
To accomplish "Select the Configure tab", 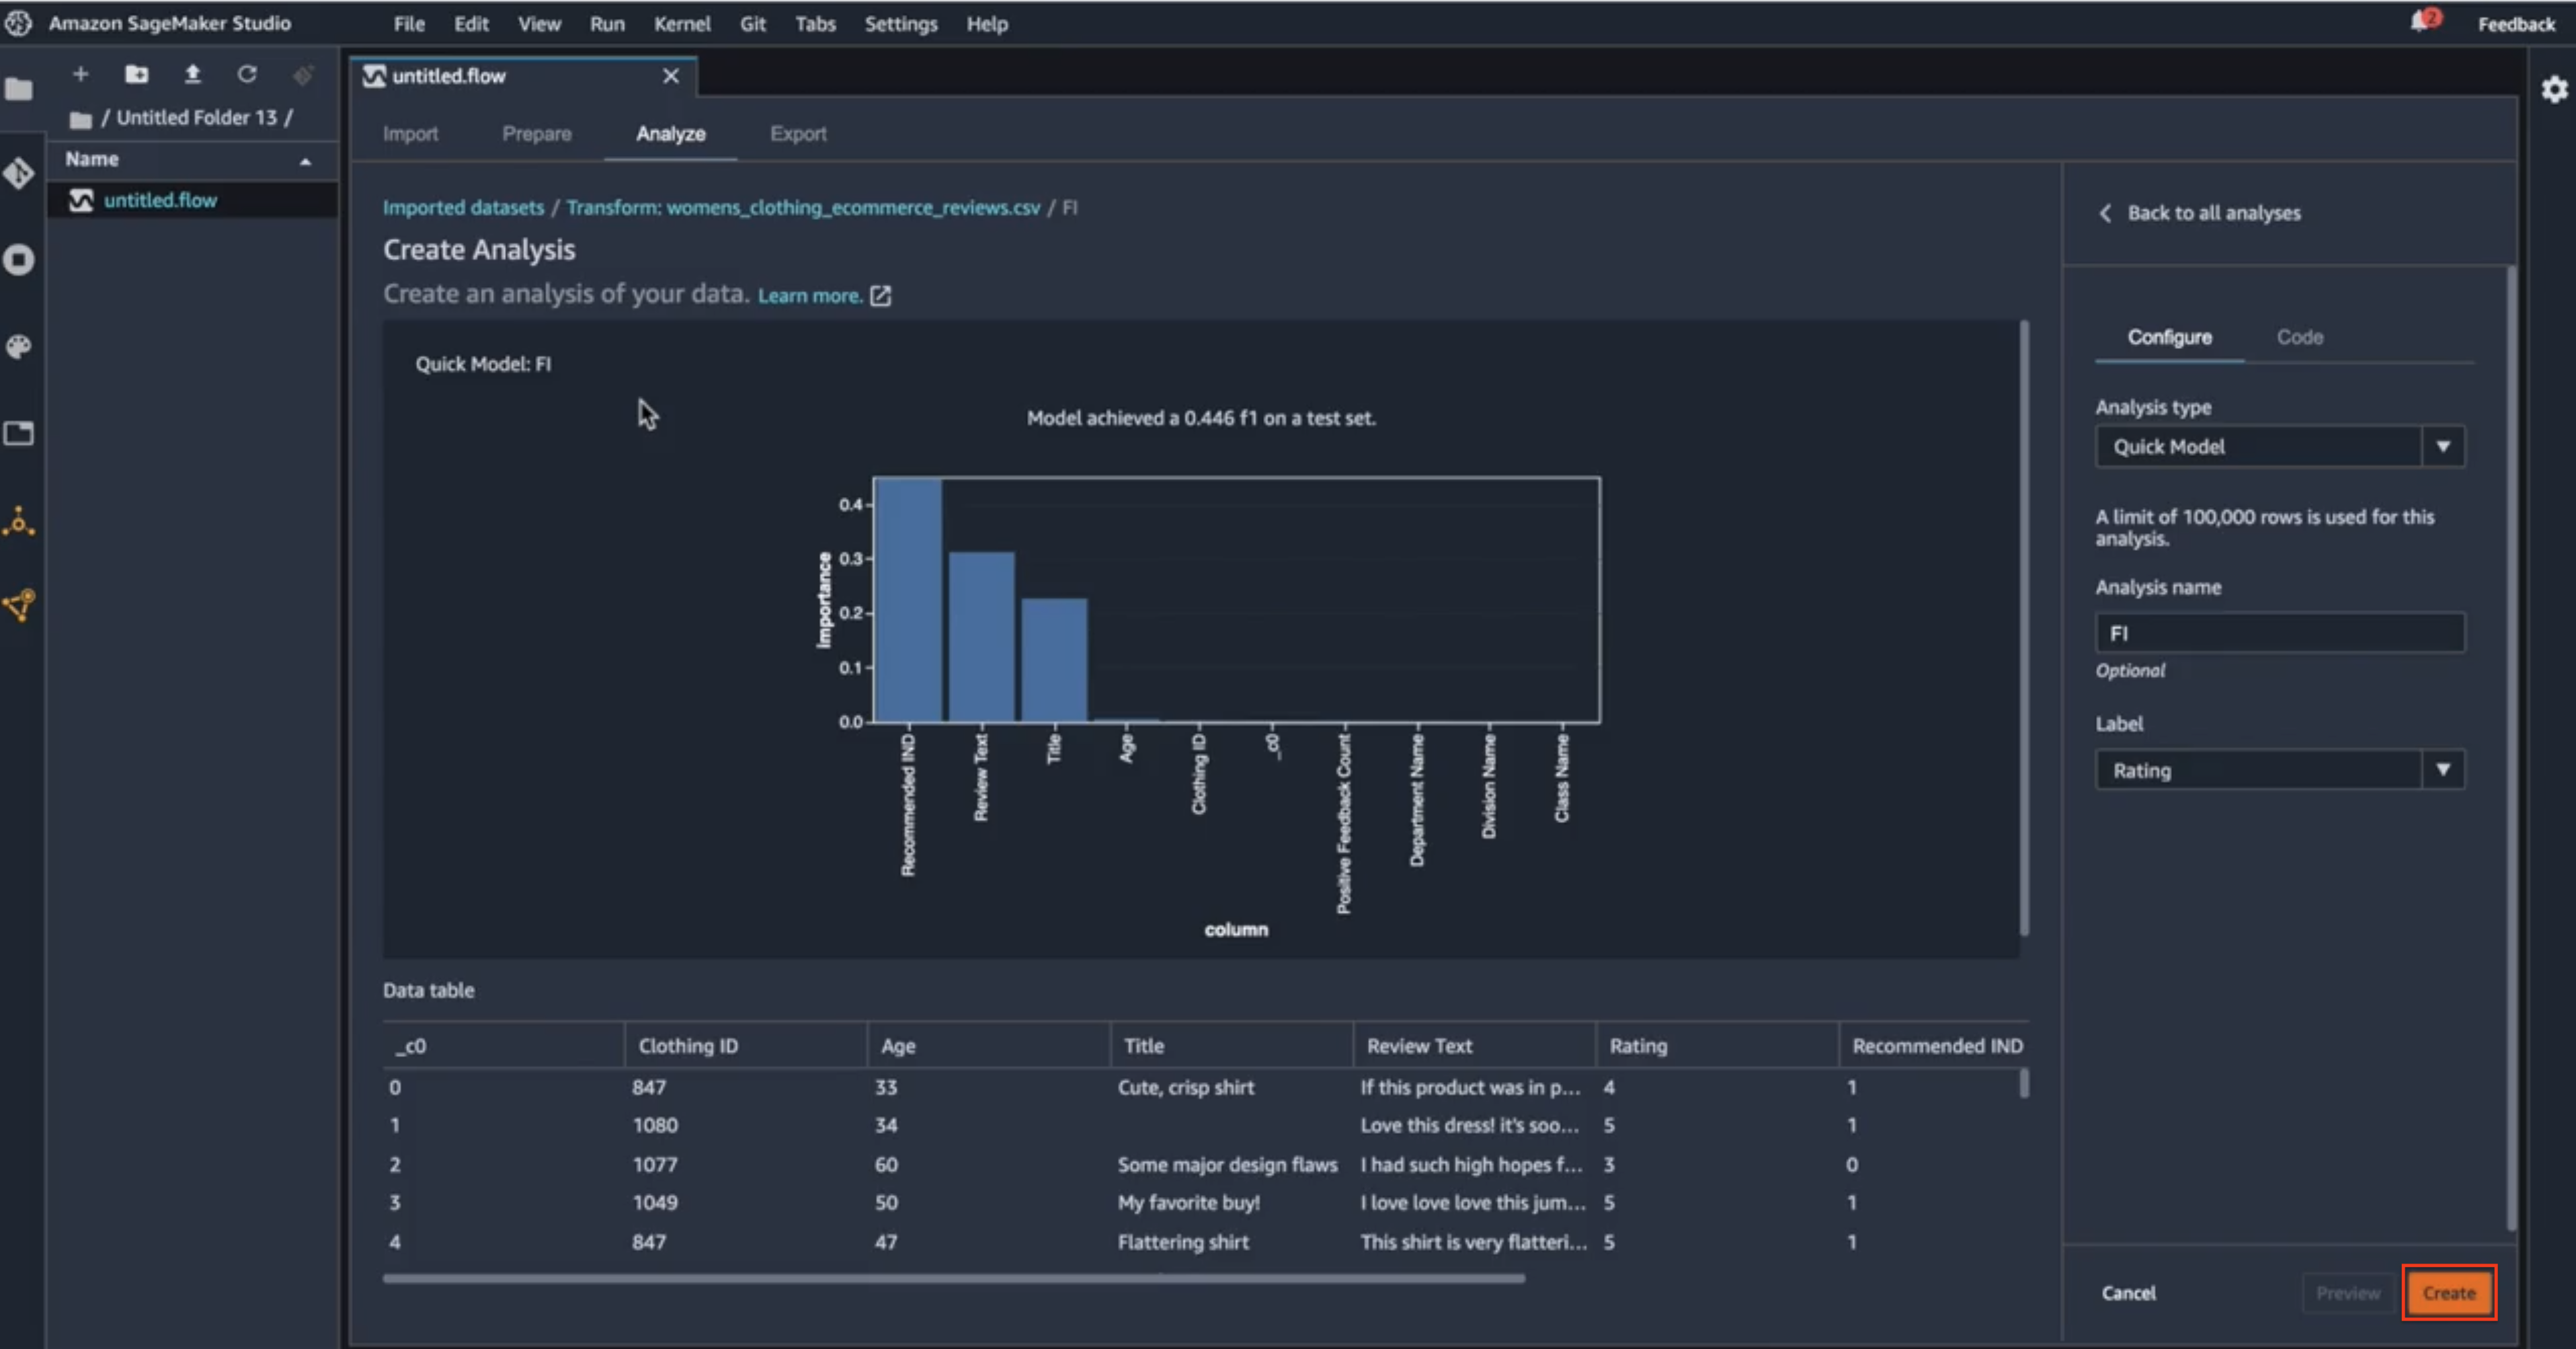I will pos(2169,337).
